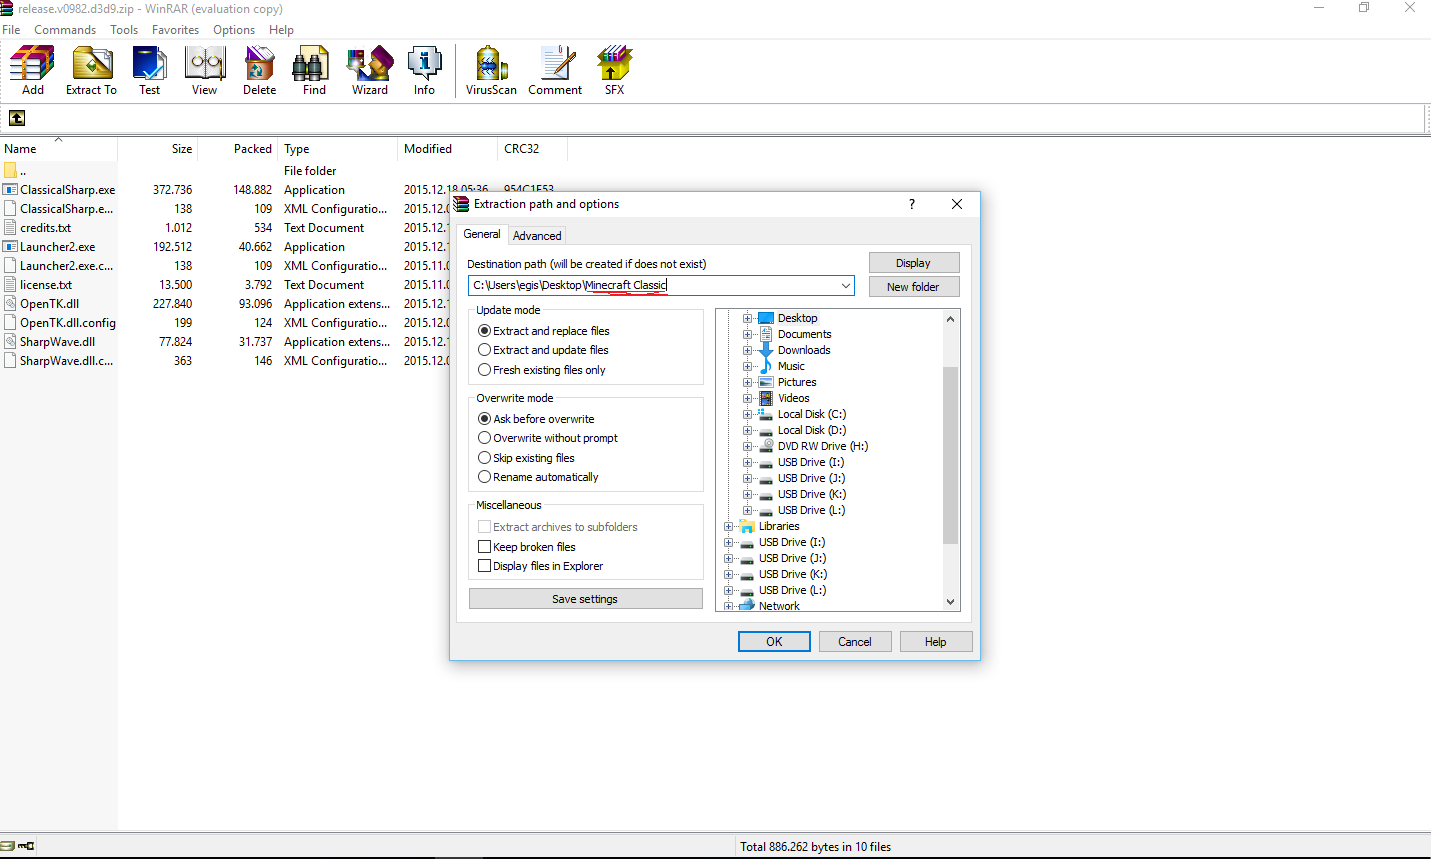Screen dimensions: 1431x859
Task: Click the status bar drive icon
Action: (8, 846)
